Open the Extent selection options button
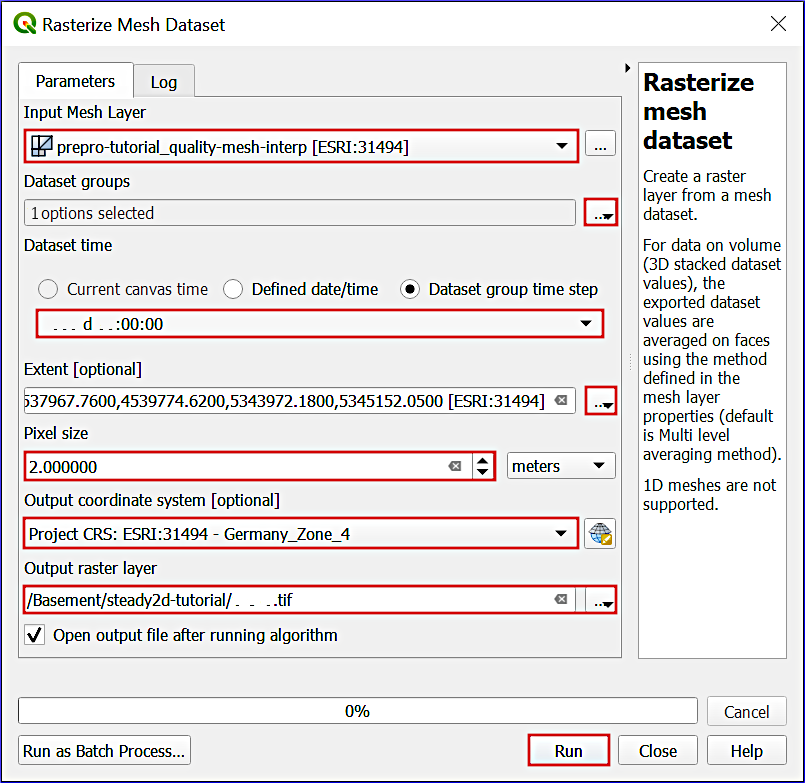Viewport: 805px width, 783px height. (x=600, y=400)
